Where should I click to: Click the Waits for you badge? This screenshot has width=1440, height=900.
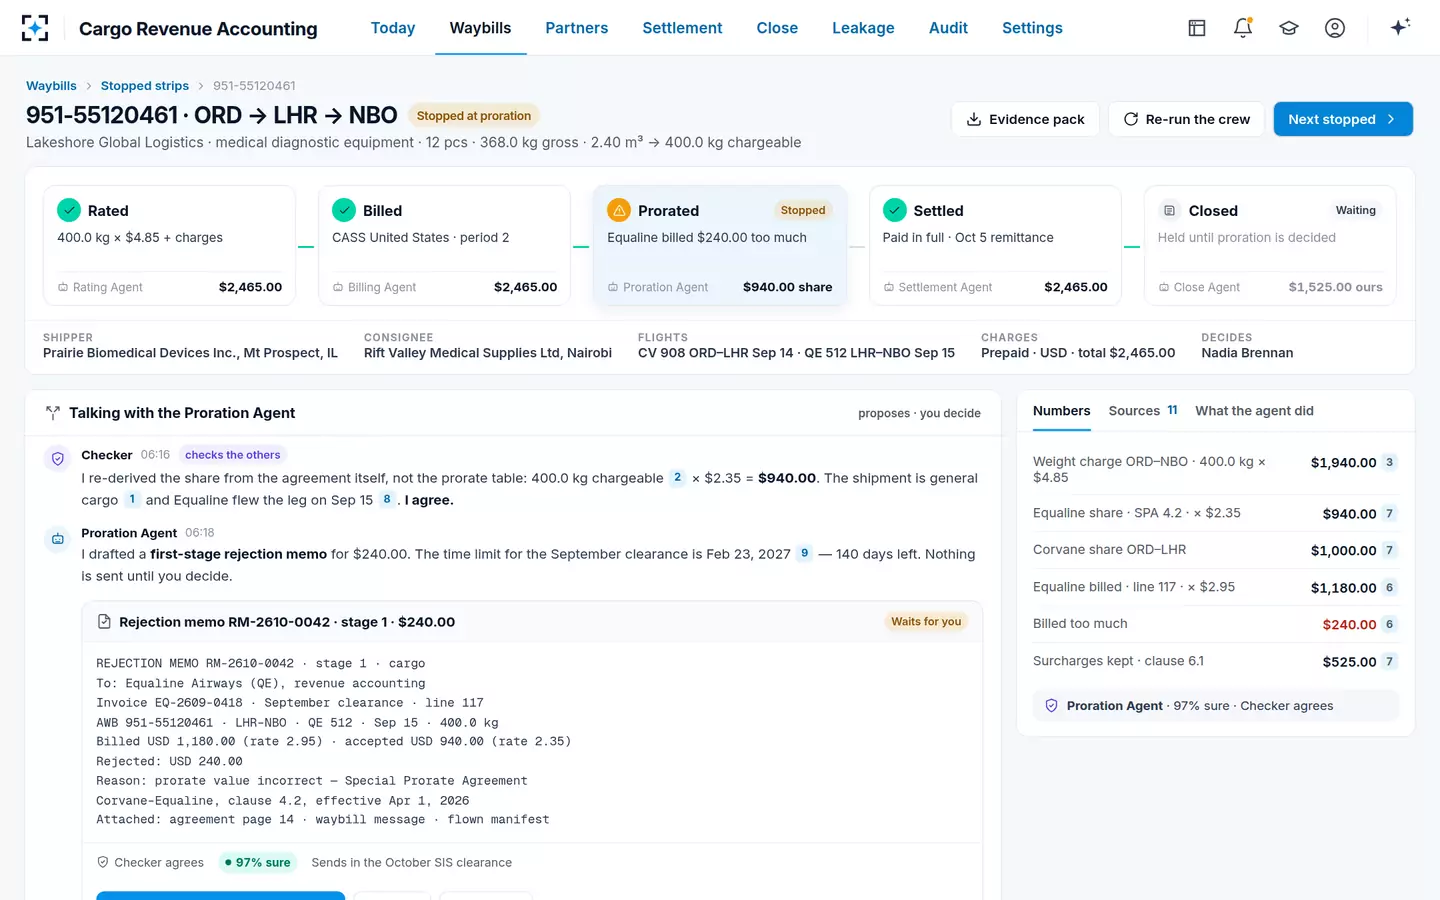tap(926, 622)
